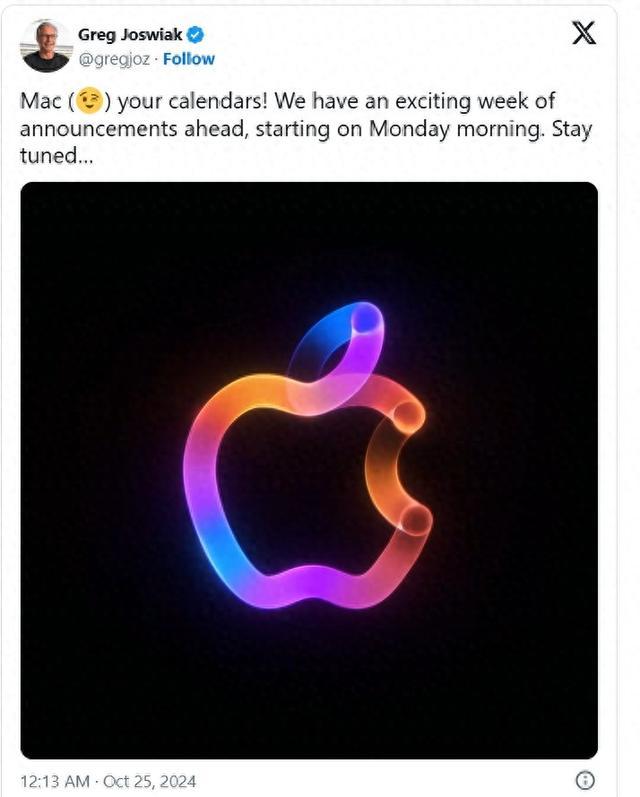Image resolution: width=640 pixels, height=797 pixels.
Task: Click the winking face emoji
Action: (90, 100)
